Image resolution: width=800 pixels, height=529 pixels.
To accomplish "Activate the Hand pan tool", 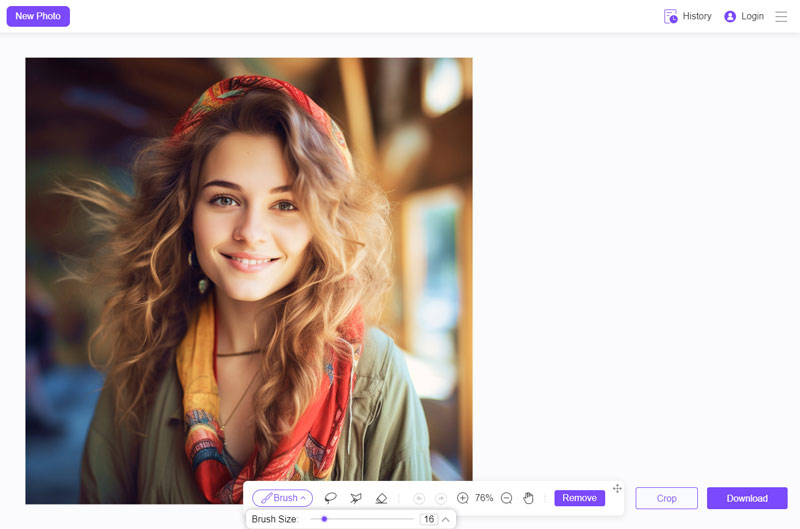I will (528, 498).
